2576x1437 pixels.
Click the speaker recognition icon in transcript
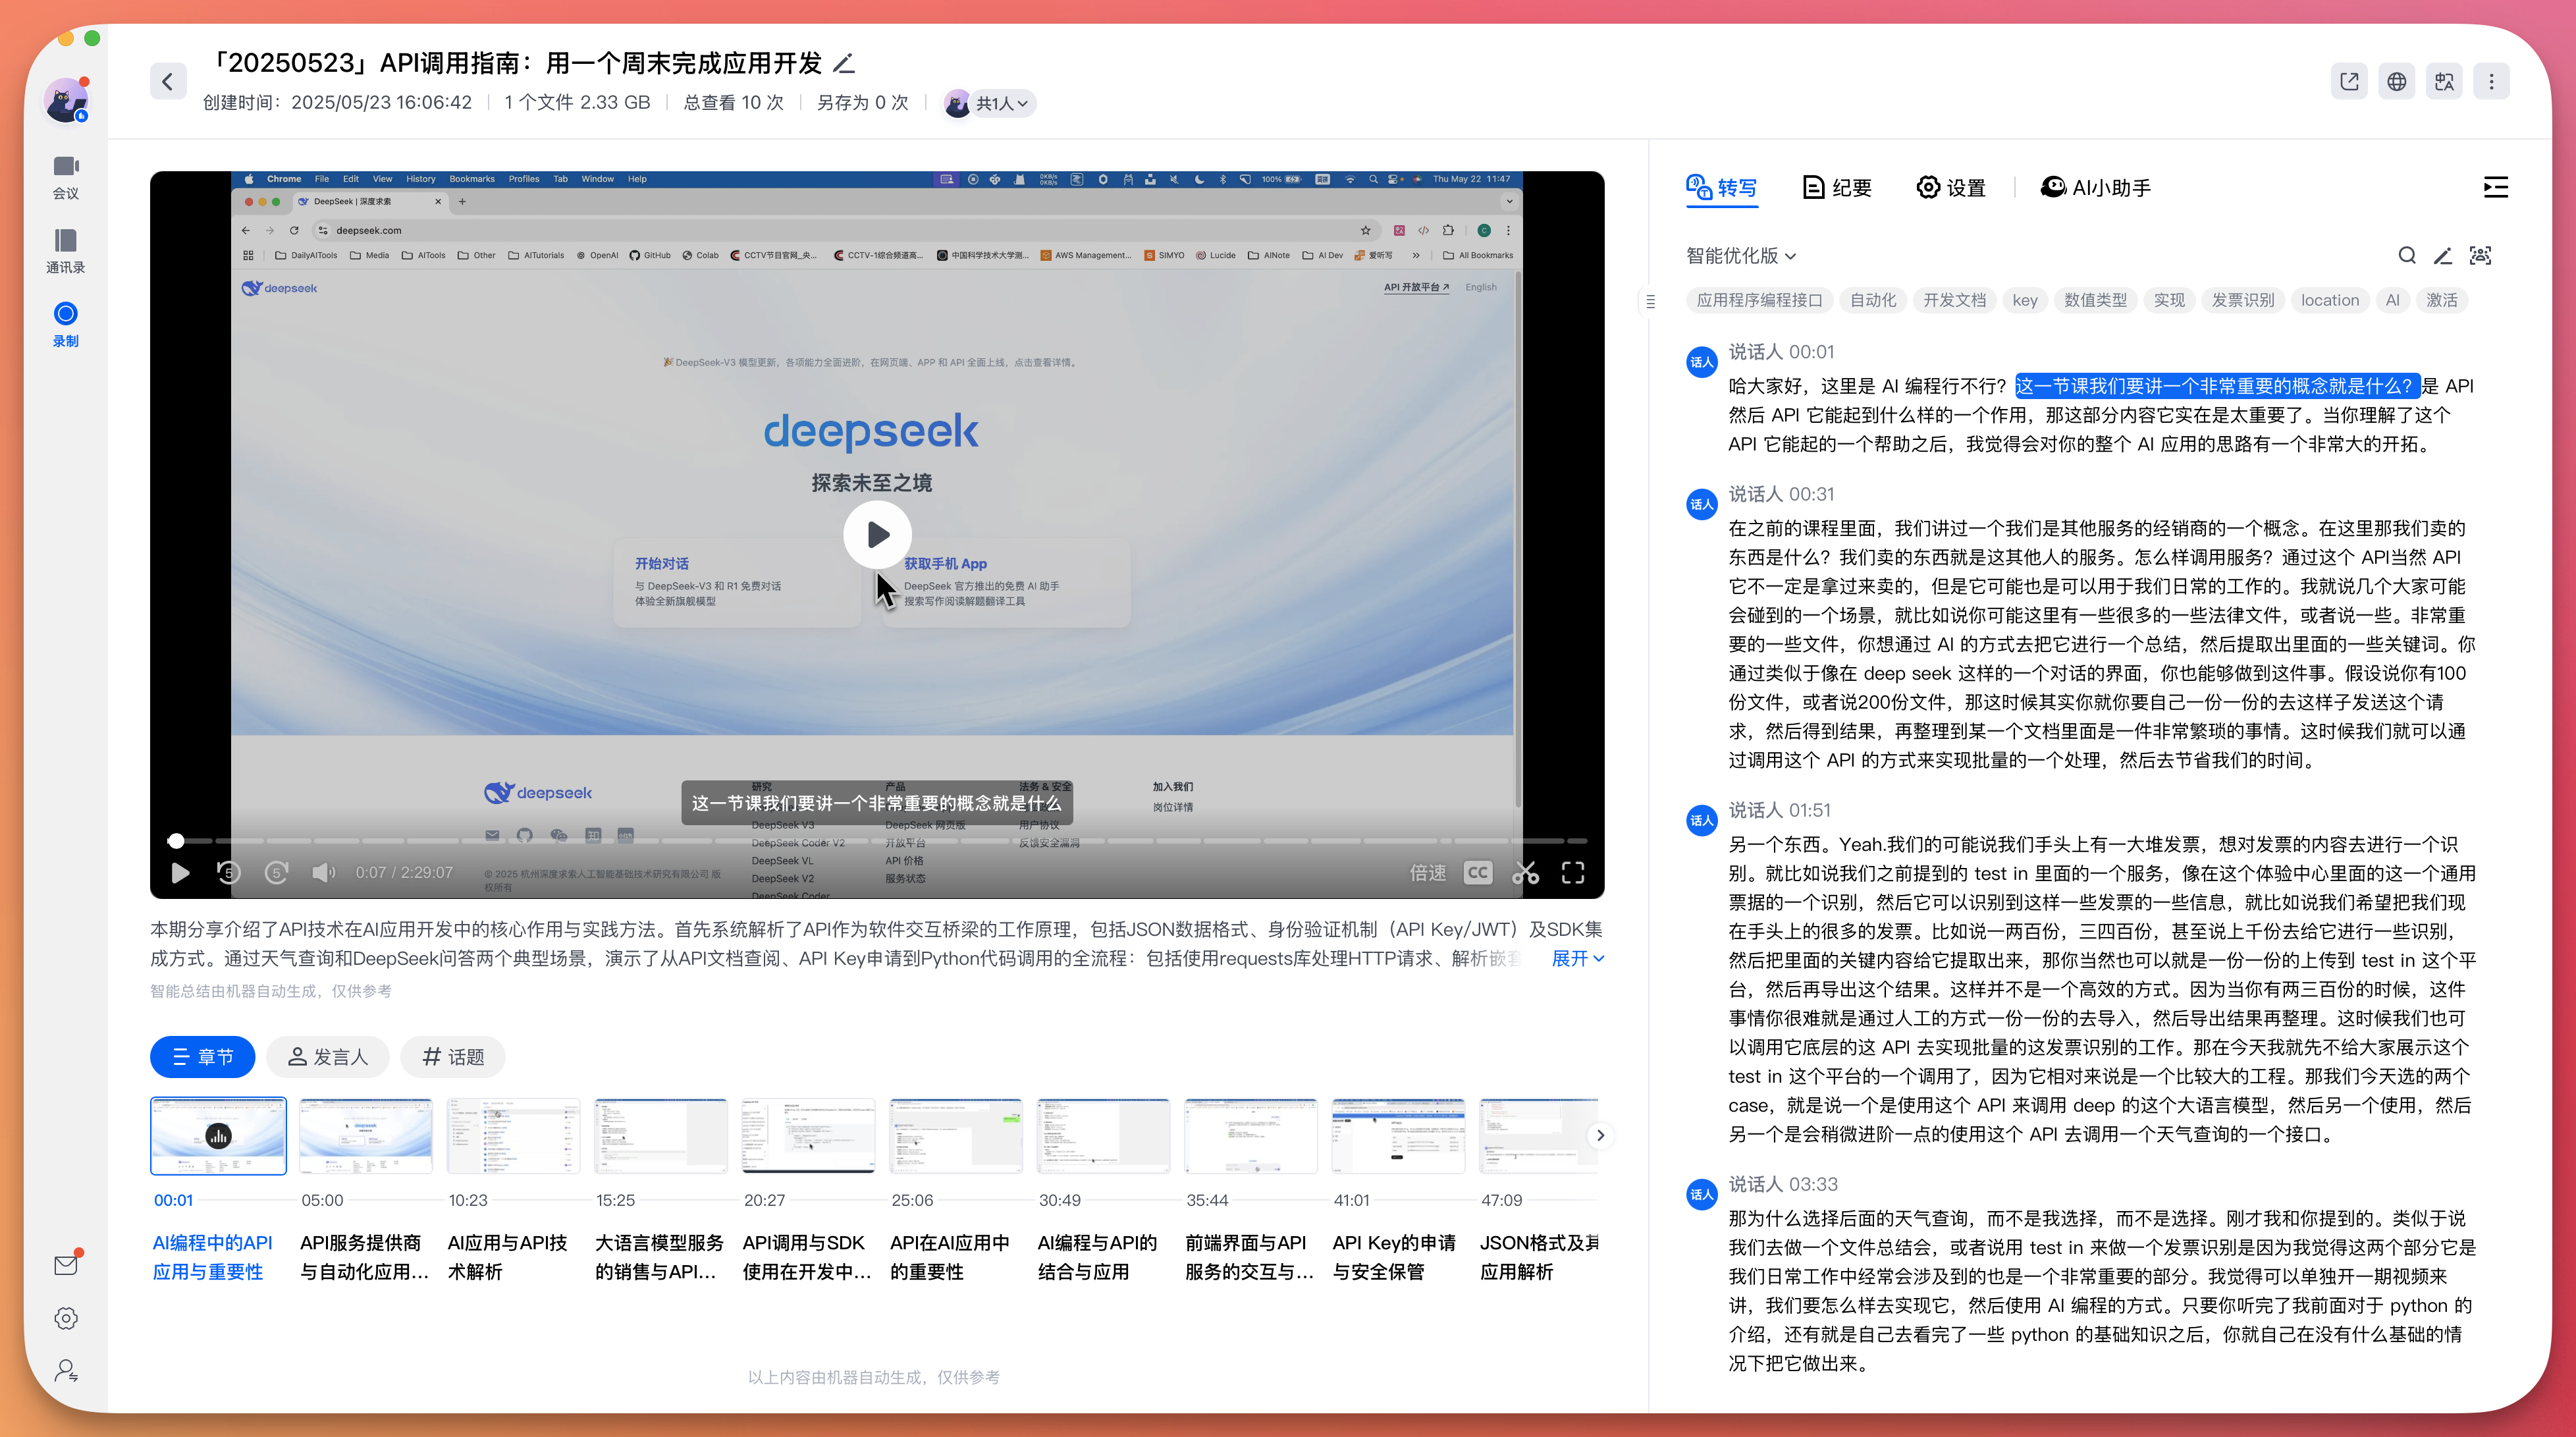(2480, 256)
